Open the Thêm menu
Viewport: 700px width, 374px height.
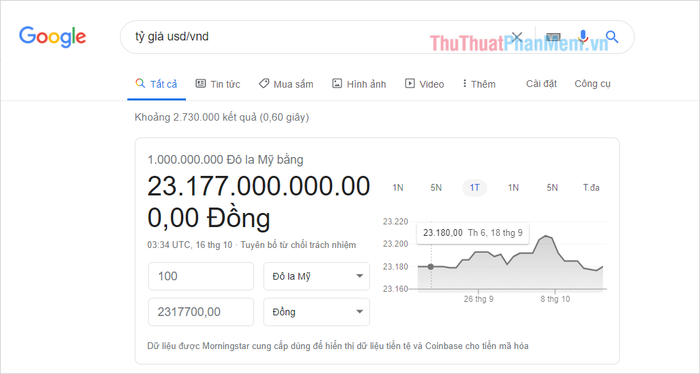pos(479,84)
